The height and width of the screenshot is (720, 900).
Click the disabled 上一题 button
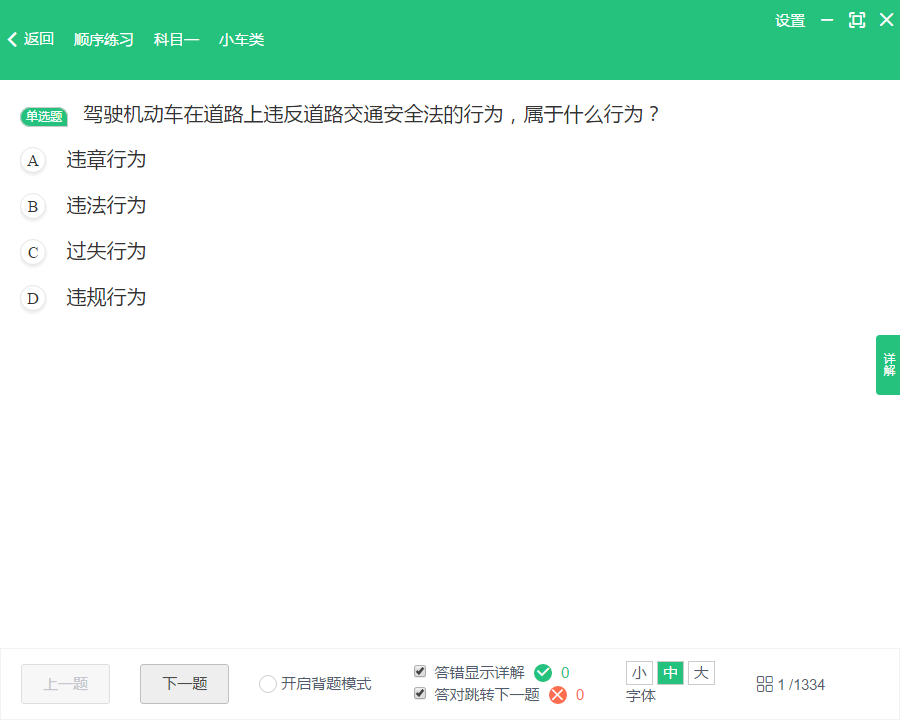65,684
